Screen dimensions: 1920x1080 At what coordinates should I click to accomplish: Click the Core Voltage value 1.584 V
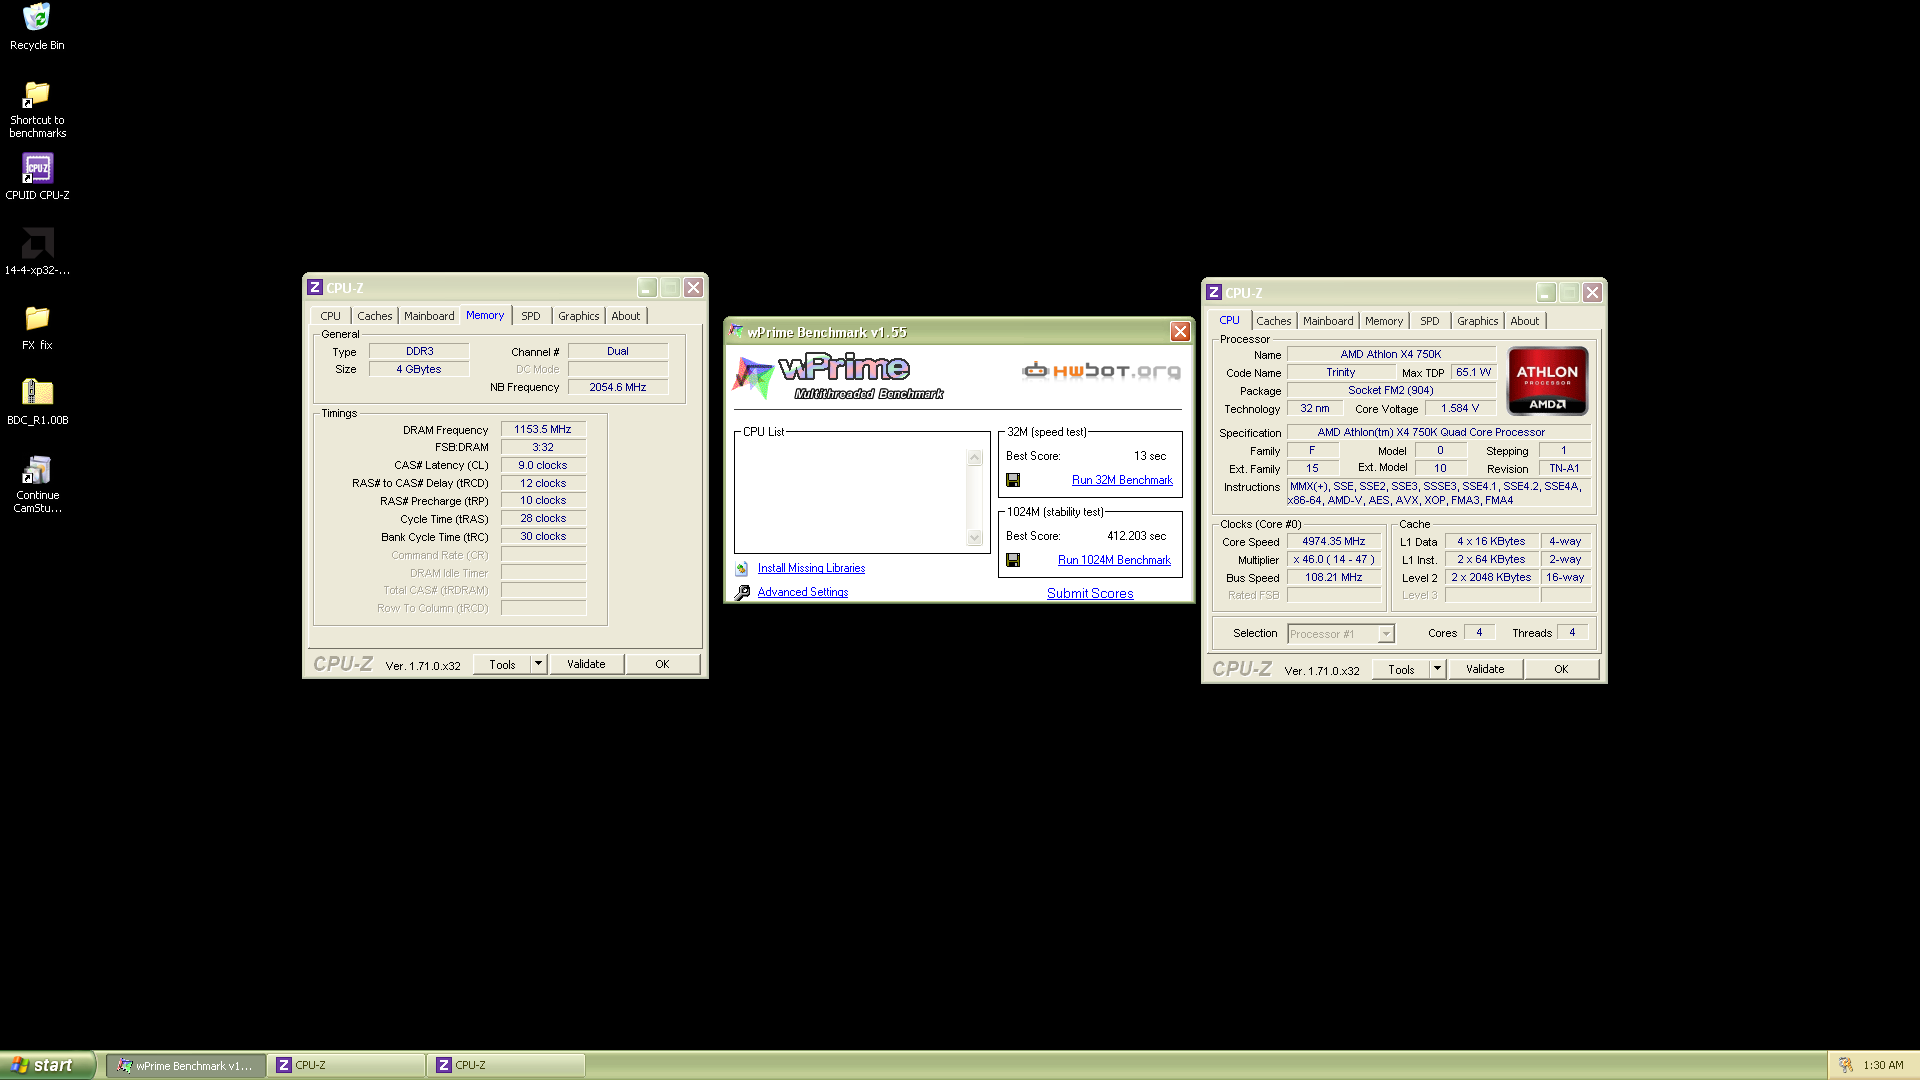[1459, 408]
